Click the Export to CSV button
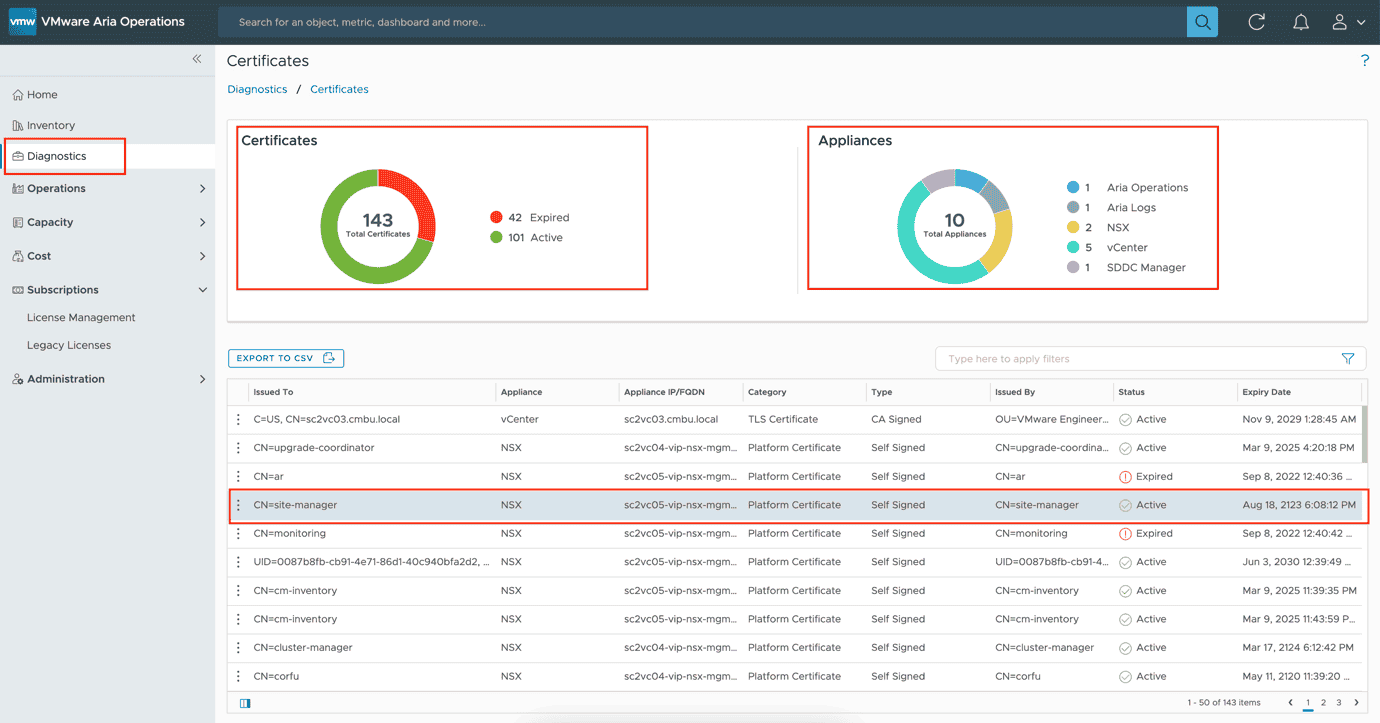This screenshot has height=723, width=1380. [286, 358]
